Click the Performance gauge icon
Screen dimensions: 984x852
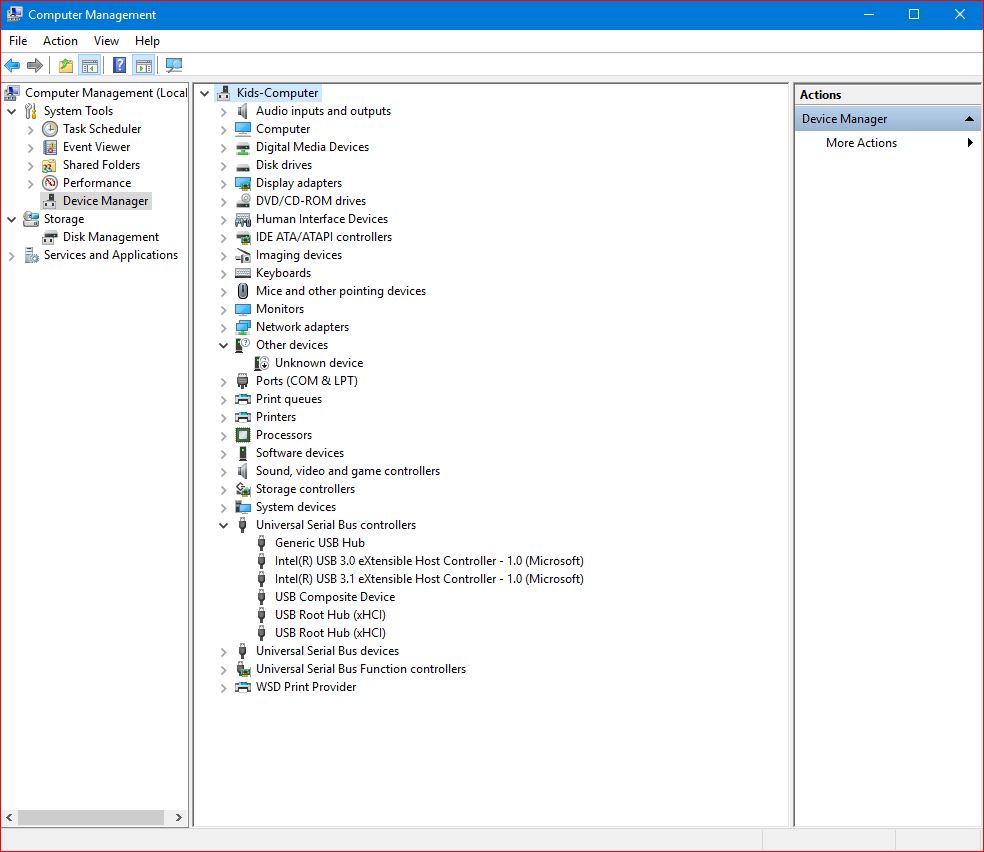click(x=50, y=183)
